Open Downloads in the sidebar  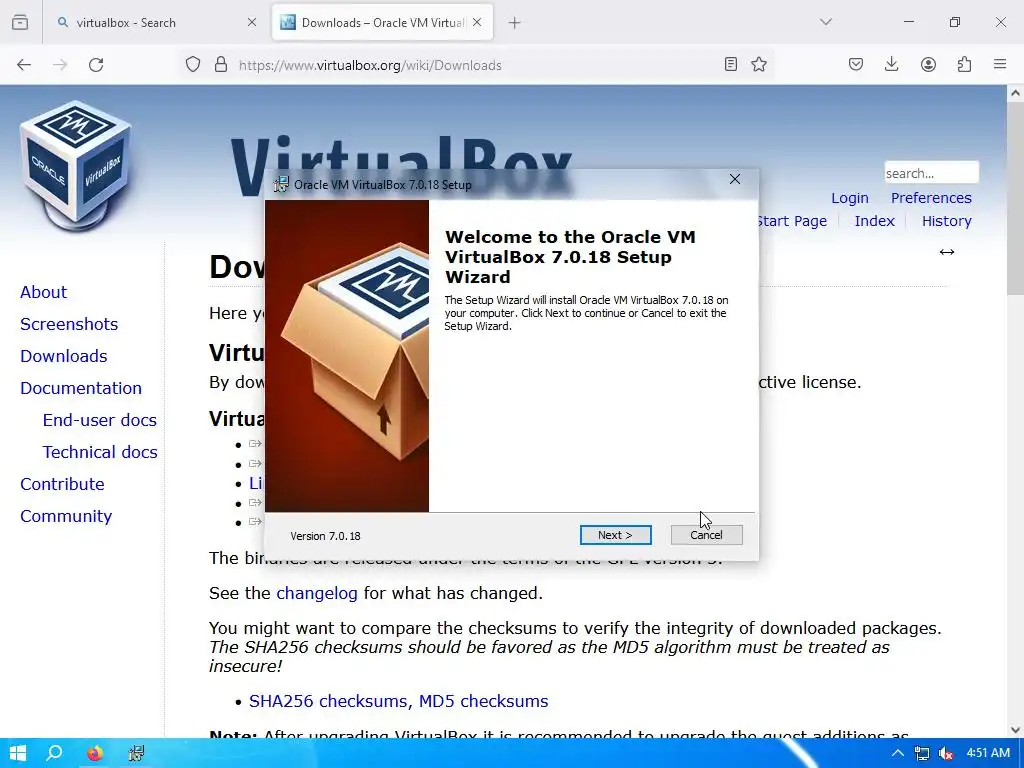(x=63, y=356)
